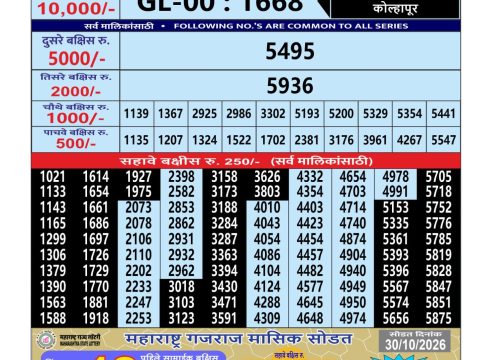480x360 pixels.
Task: Select fifth prize cell 1522
Action: pos(239,140)
